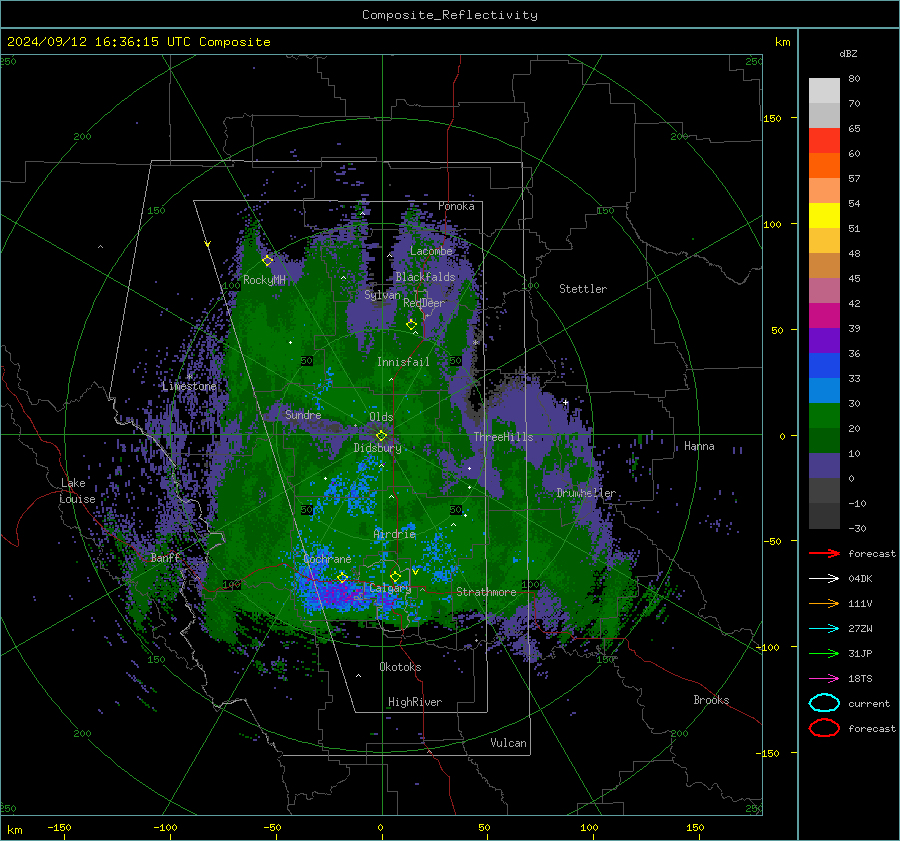This screenshot has width=900, height=841.
Task: Click the -100 tick on bottom km axis
Action: [165, 827]
